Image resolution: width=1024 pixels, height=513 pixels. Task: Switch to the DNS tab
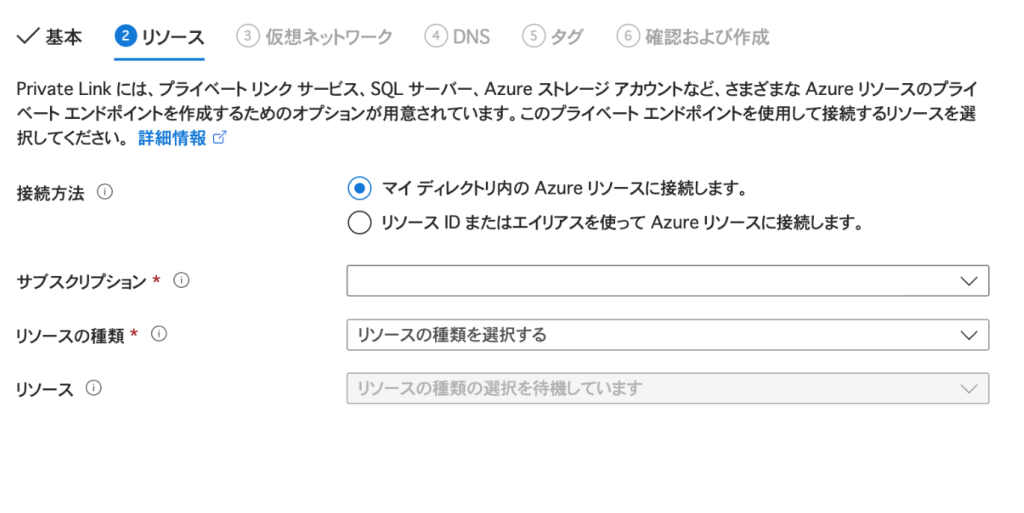point(471,37)
